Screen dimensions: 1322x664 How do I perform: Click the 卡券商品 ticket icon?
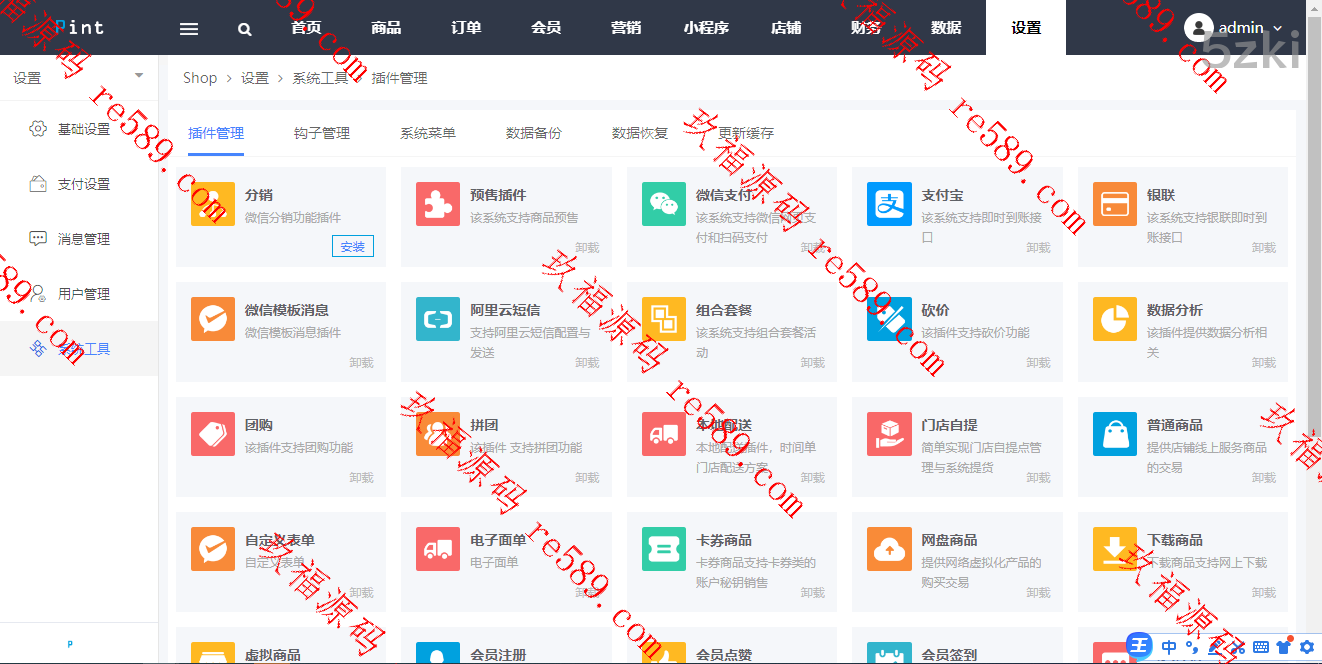[664, 549]
